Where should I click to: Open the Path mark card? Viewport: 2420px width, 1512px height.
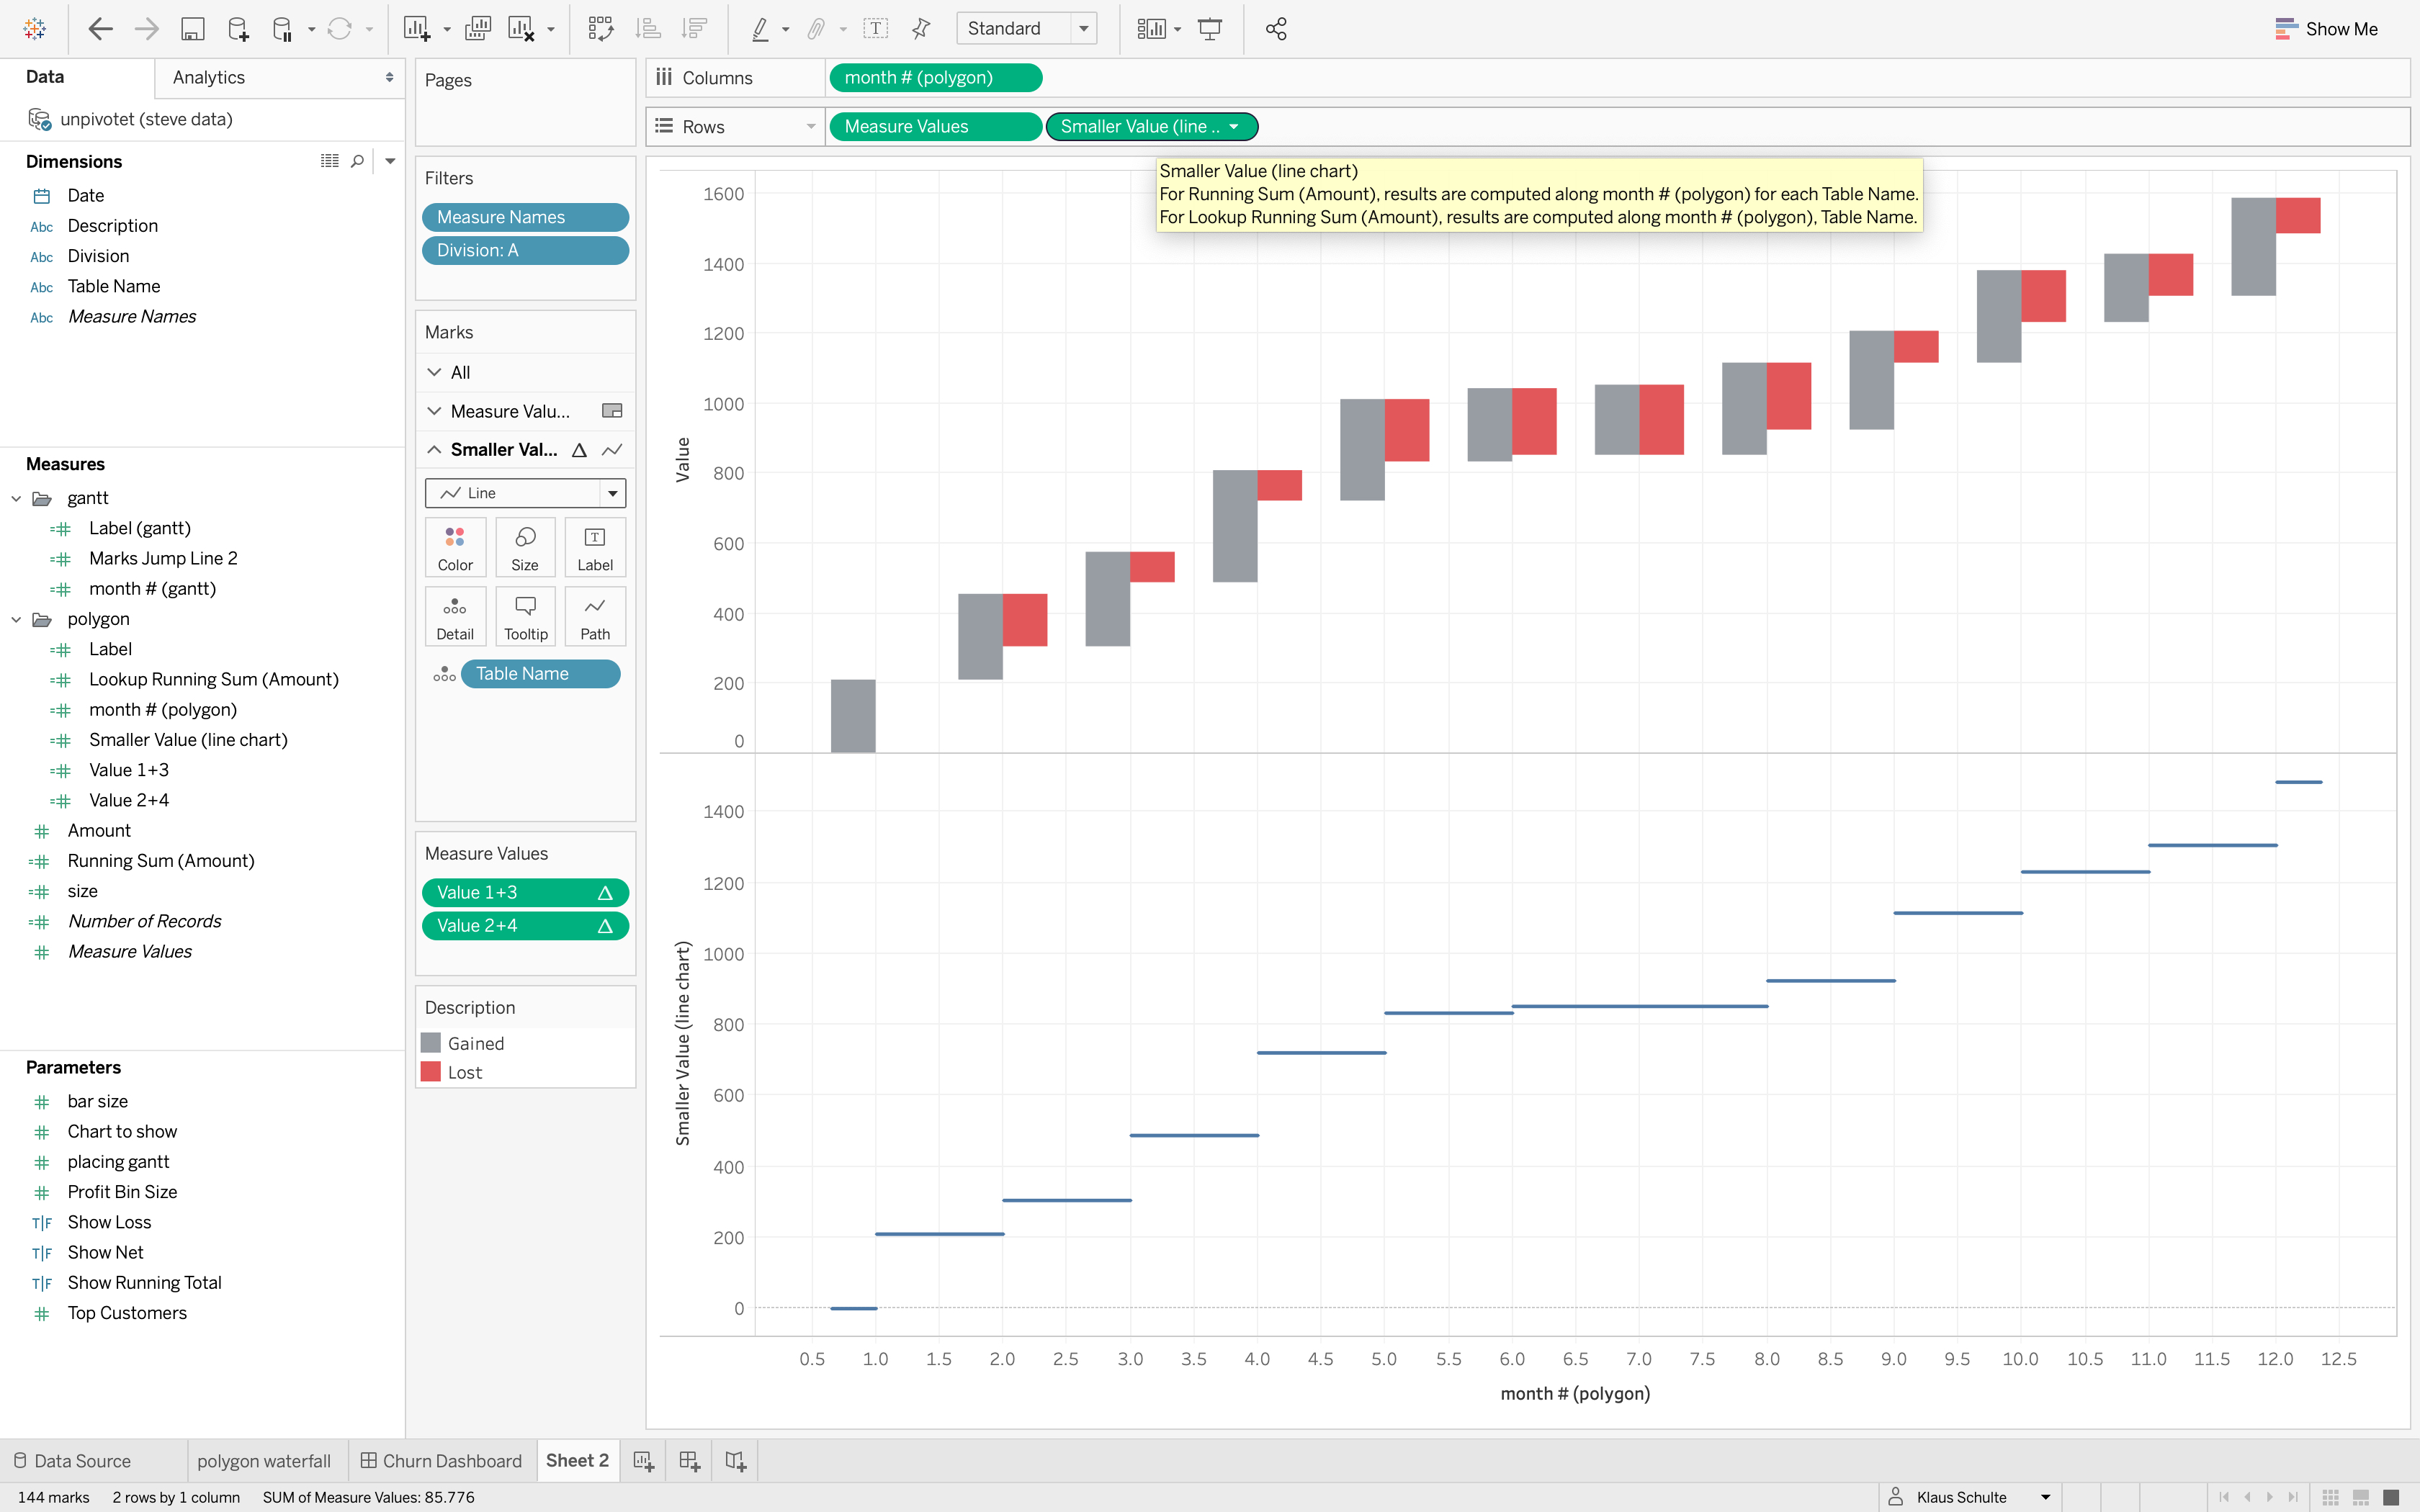click(595, 617)
